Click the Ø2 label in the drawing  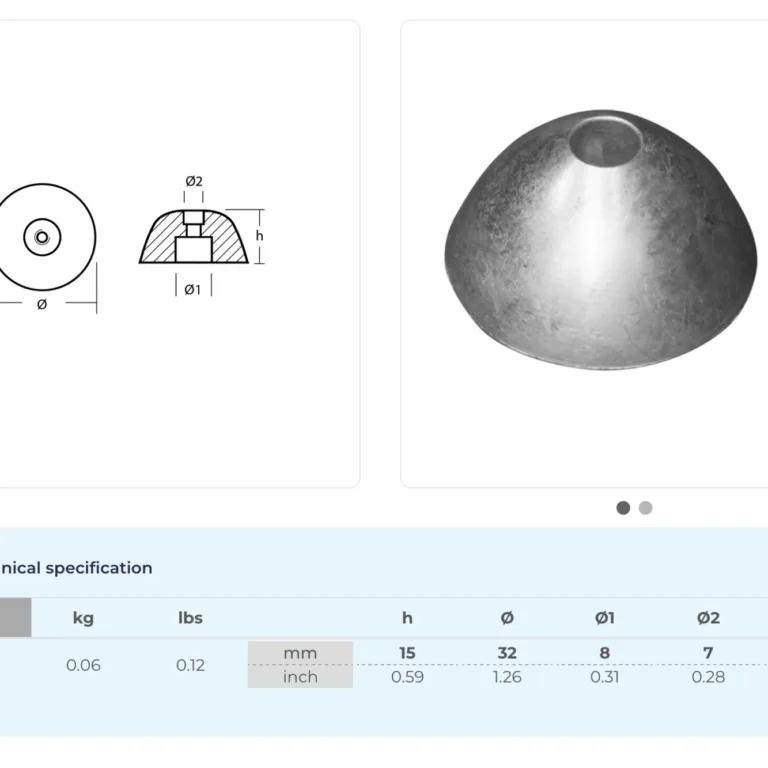tap(194, 181)
